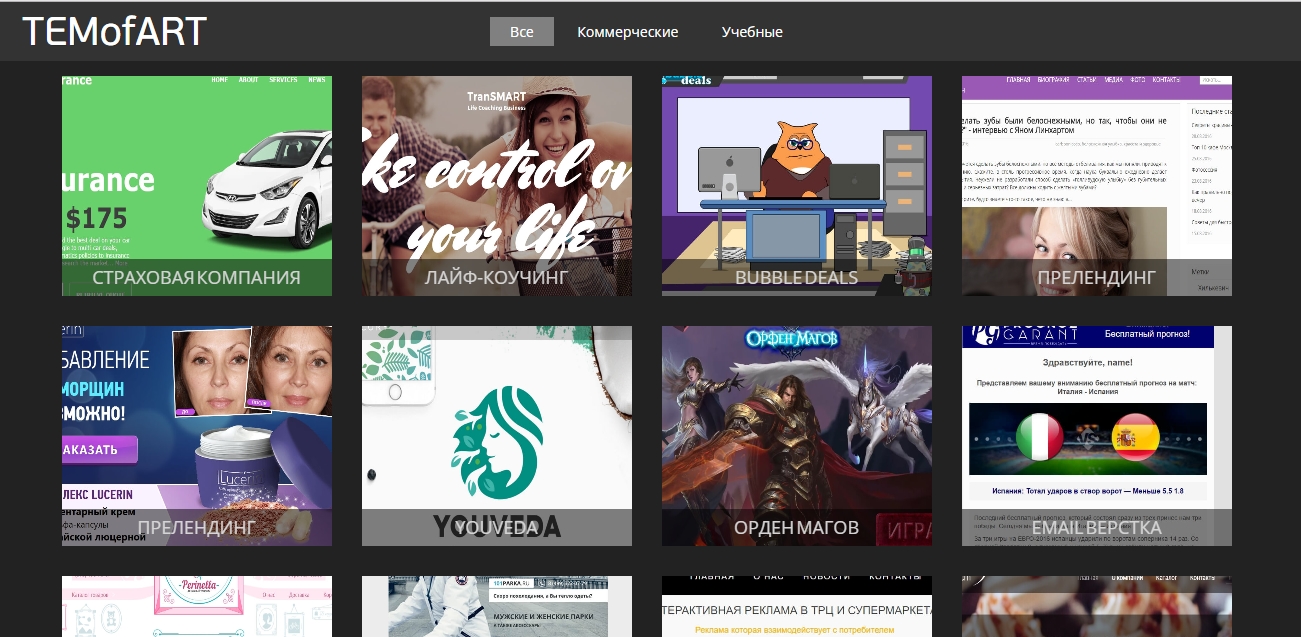Click the Лайф-коучинг caption label
This screenshot has width=1301, height=637.
[x=497, y=277]
